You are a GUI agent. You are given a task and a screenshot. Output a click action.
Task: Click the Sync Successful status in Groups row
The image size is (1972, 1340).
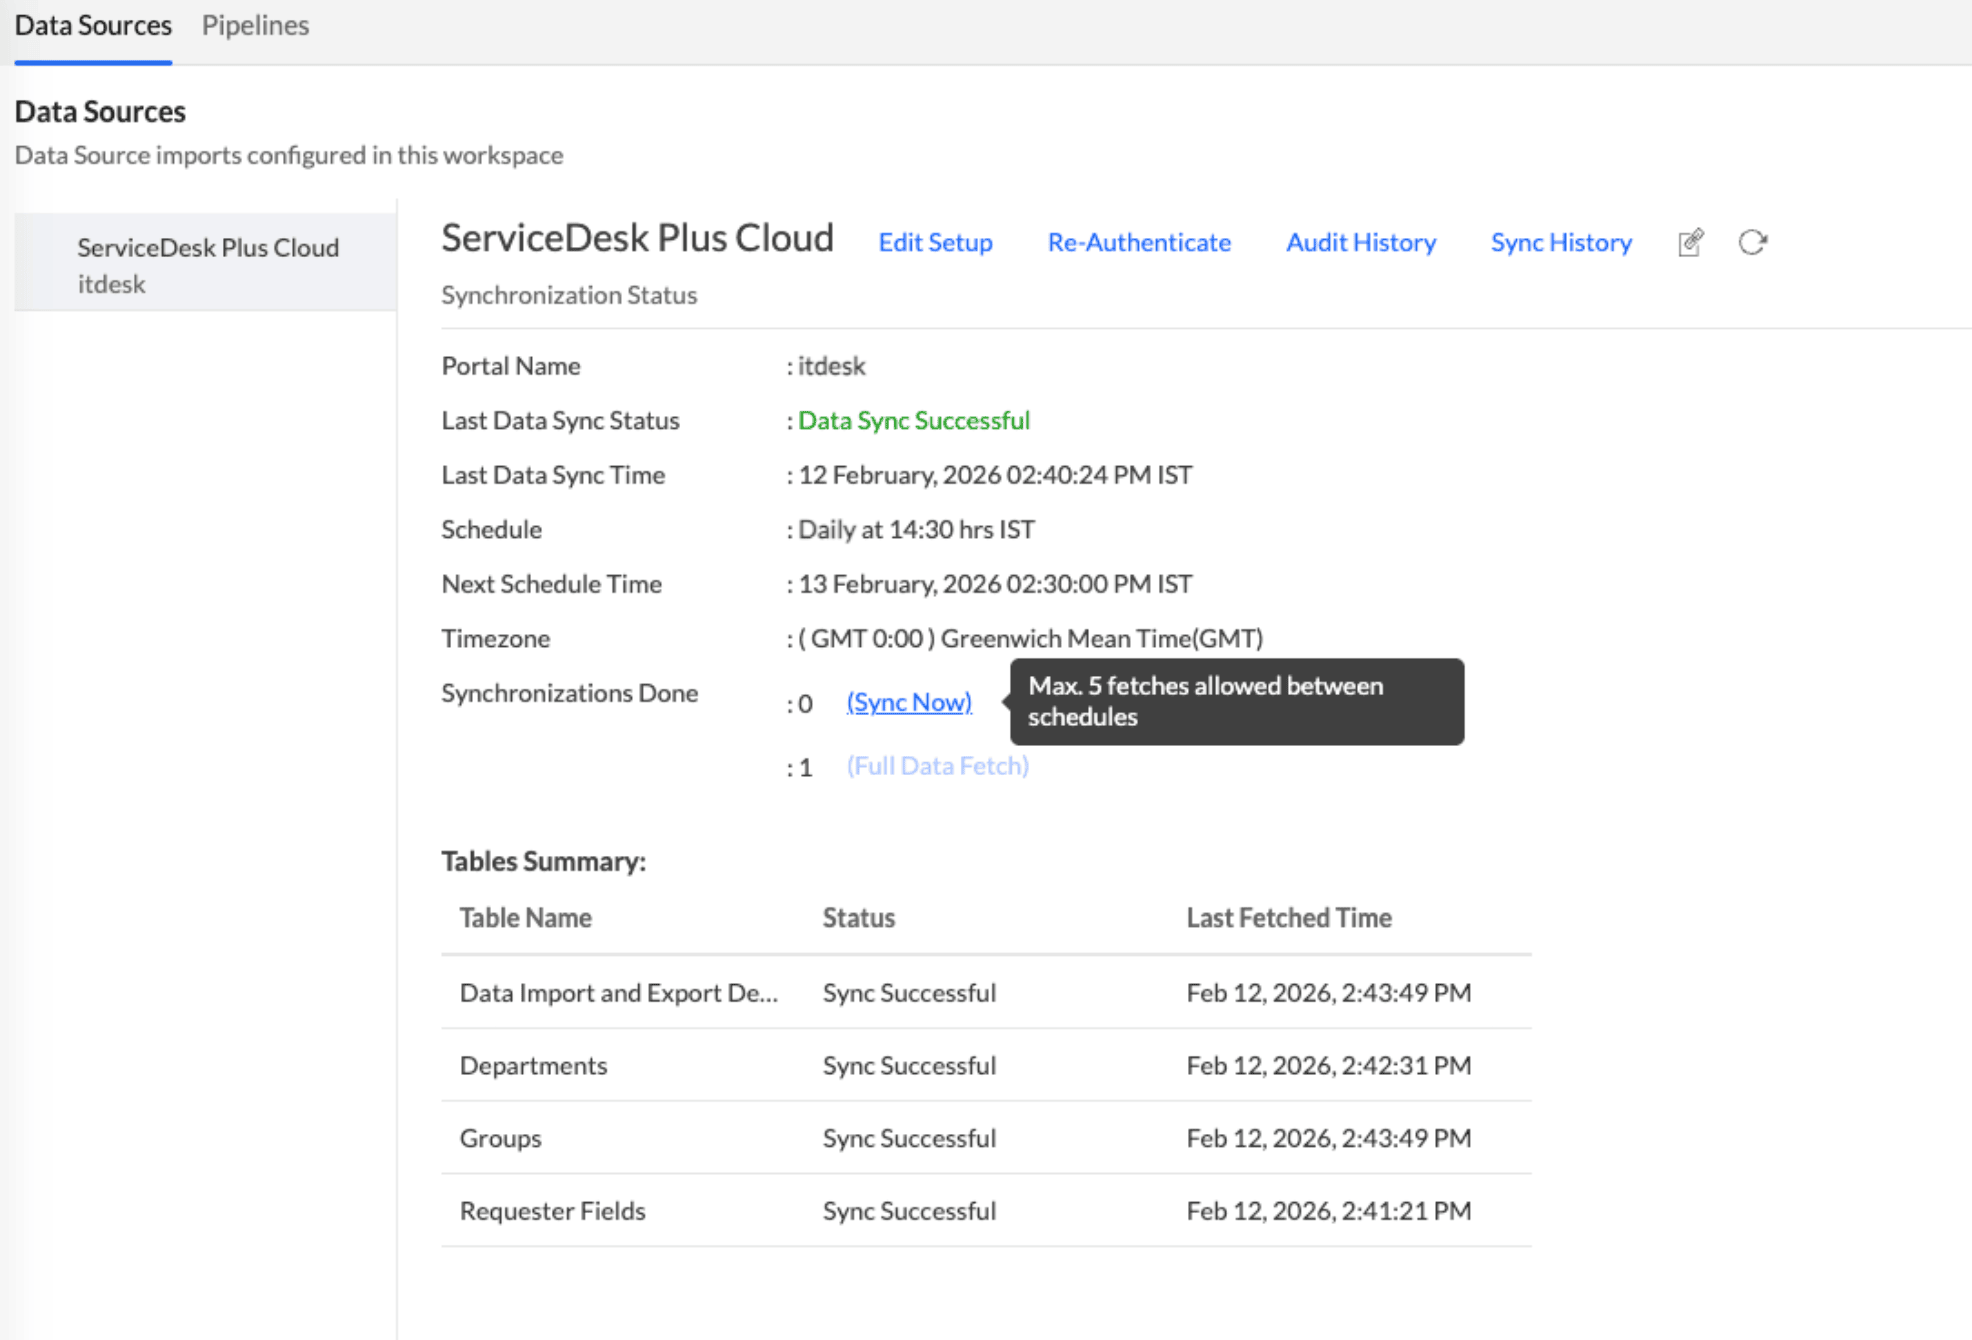click(x=909, y=1138)
